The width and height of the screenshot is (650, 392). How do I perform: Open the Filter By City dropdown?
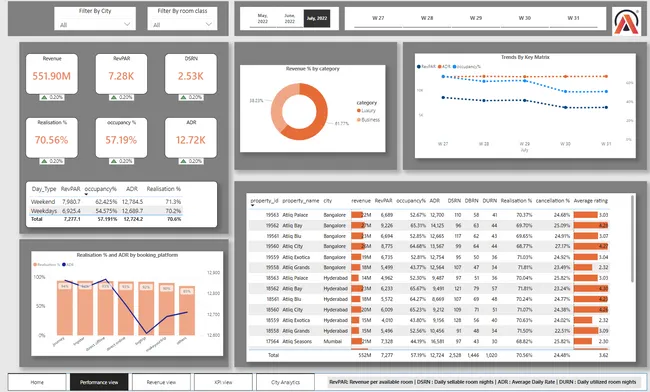95,24
